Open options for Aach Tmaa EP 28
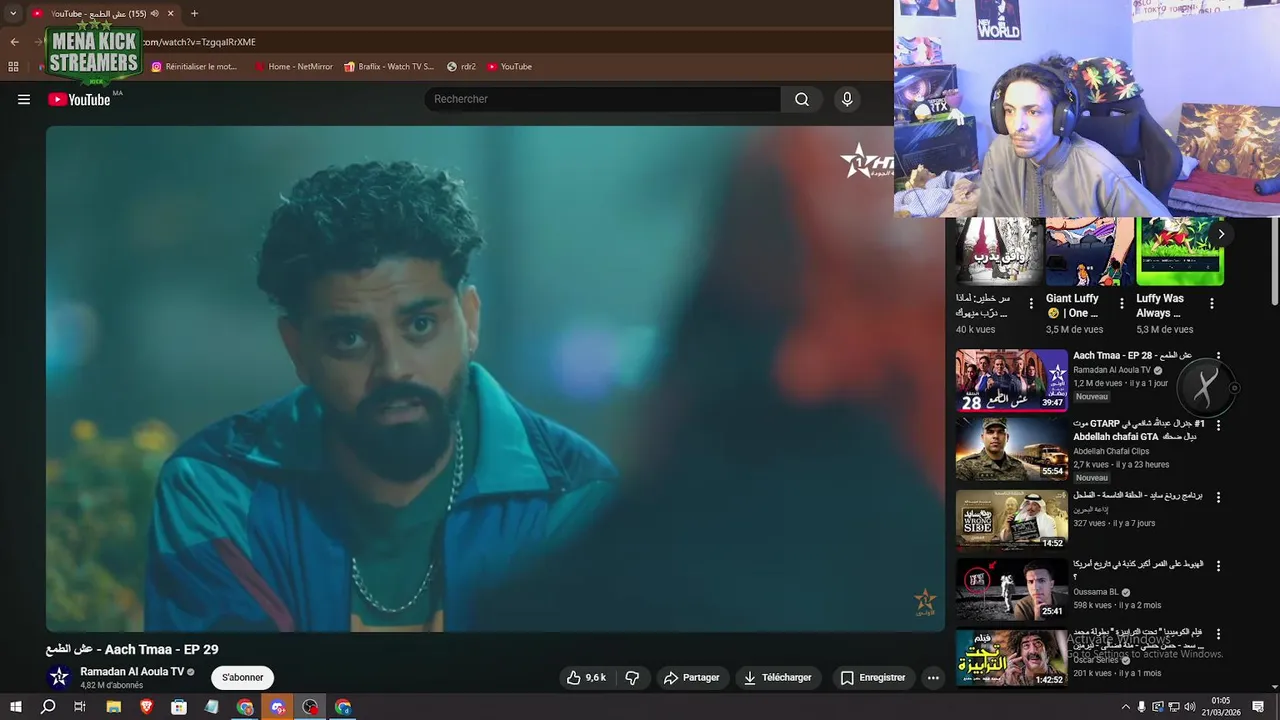 (x=1218, y=357)
